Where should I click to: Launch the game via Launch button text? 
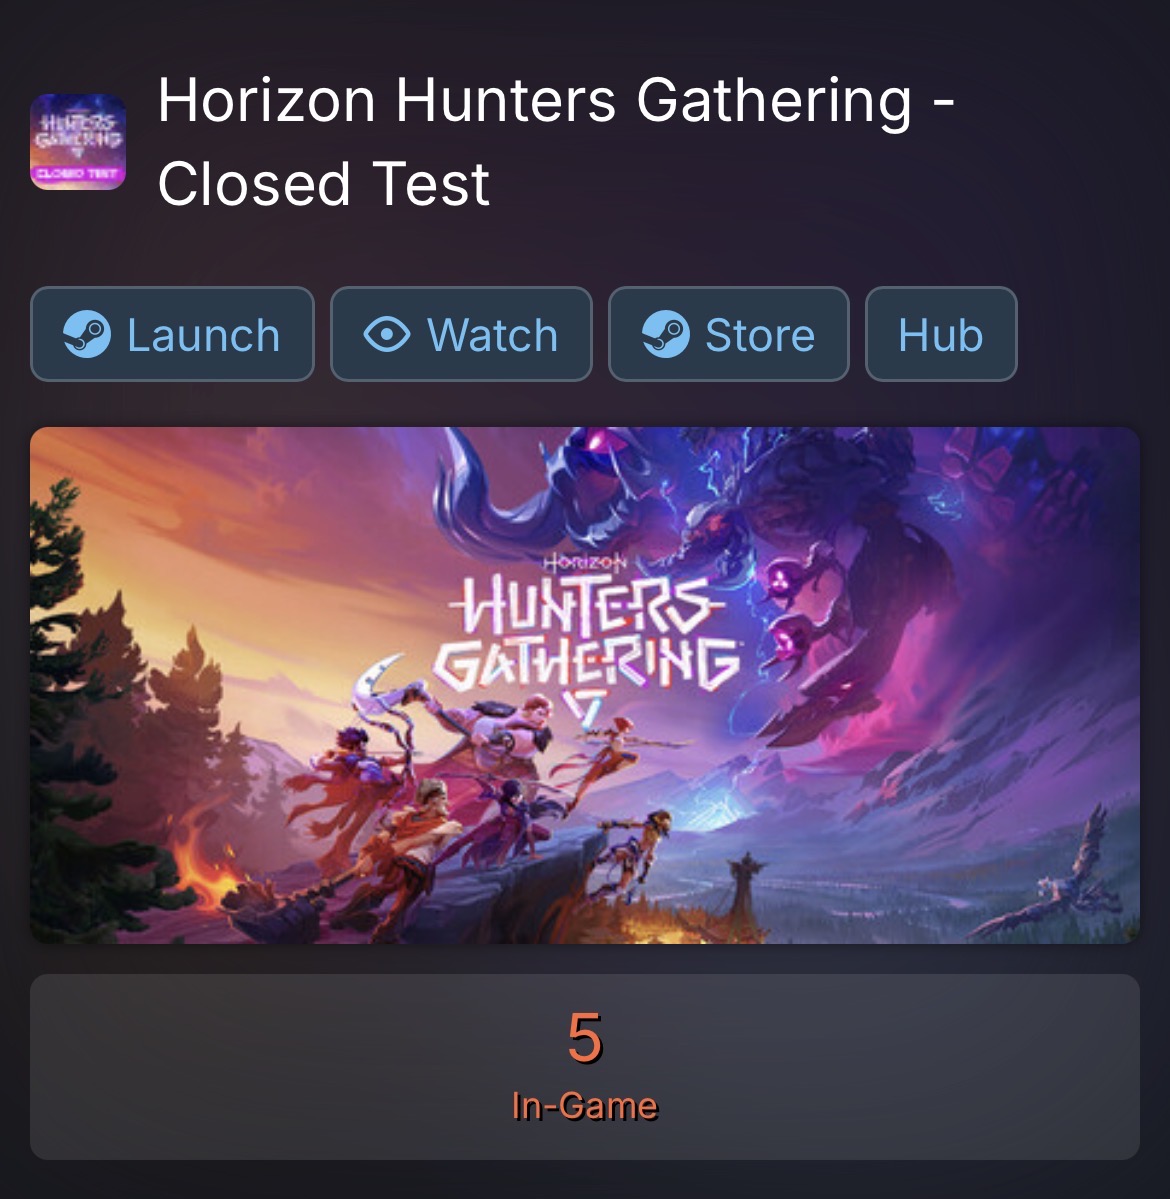(x=203, y=335)
